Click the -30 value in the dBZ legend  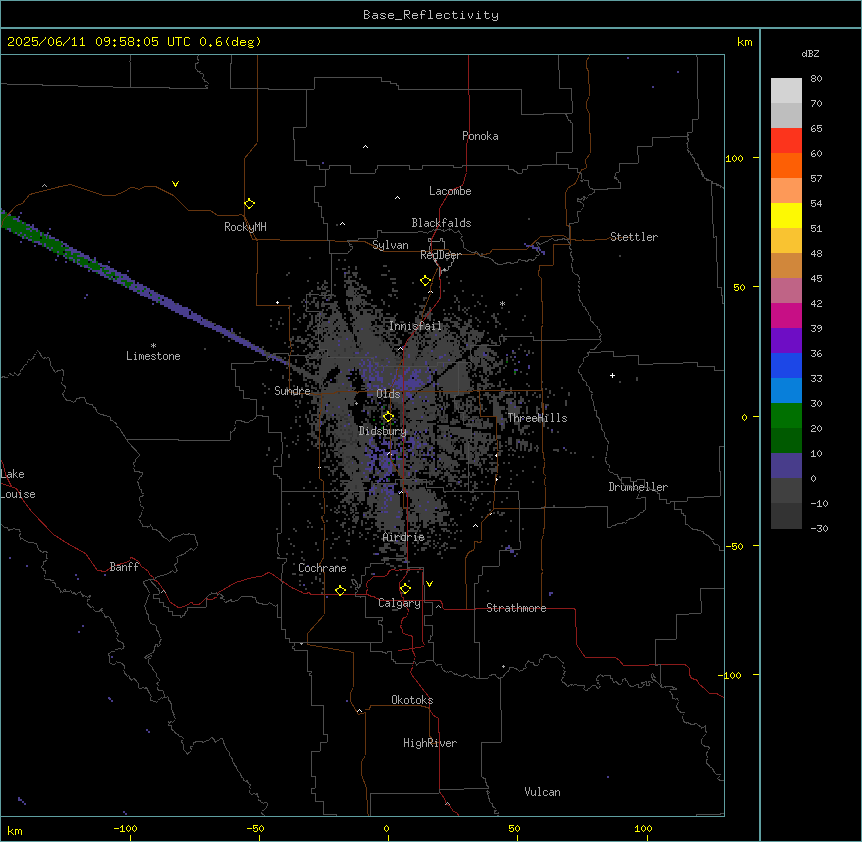point(819,528)
